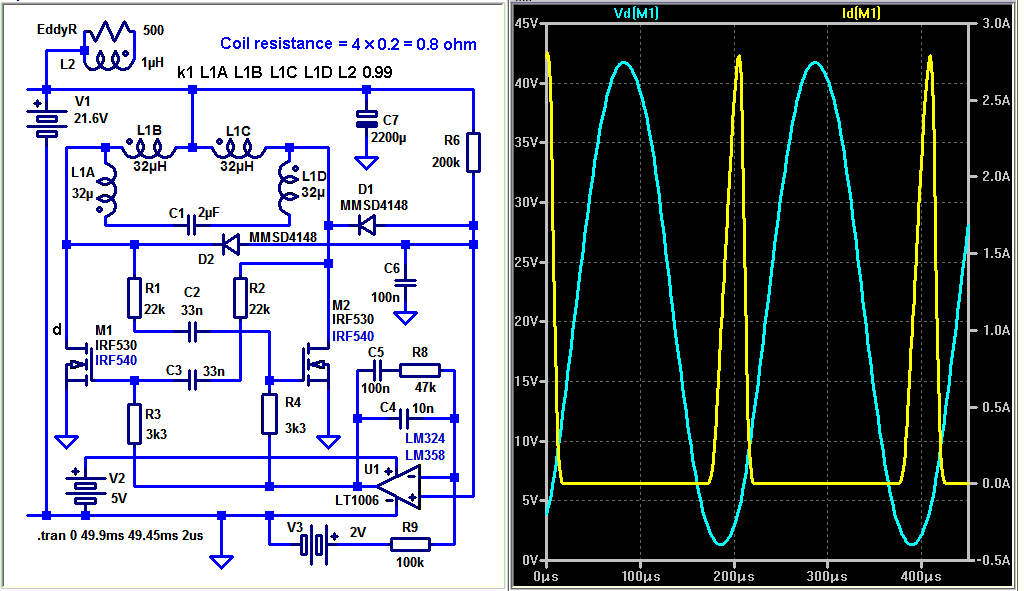Select the D1 MMSD4148 diode symbol
The width and height of the screenshot is (1024, 591).
(367, 226)
